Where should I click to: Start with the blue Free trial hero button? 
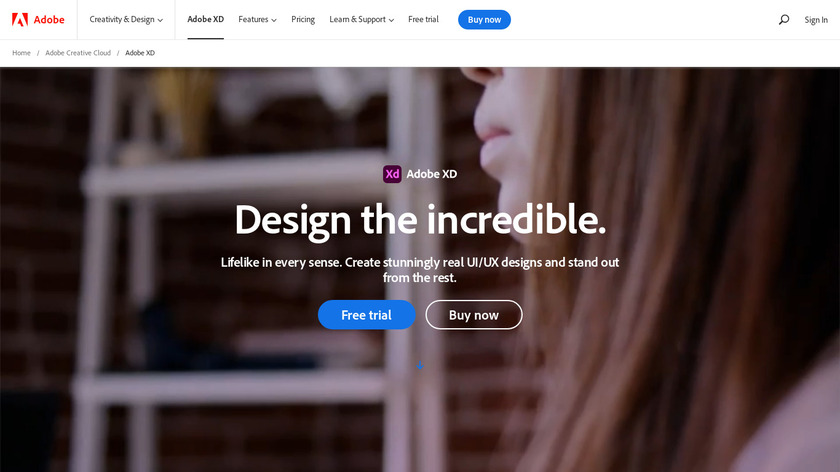[x=366, y=314]
